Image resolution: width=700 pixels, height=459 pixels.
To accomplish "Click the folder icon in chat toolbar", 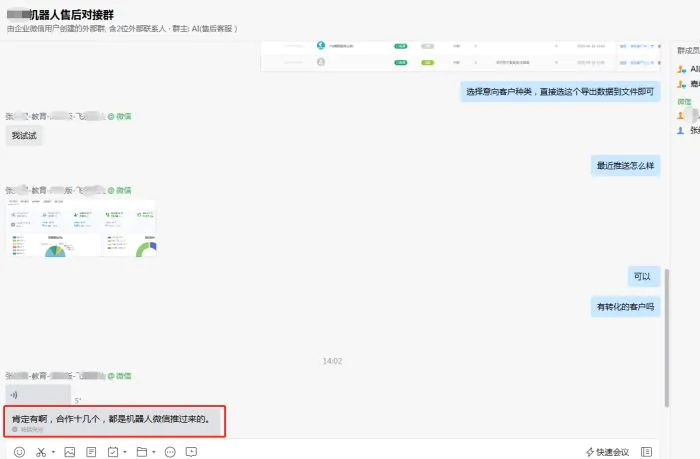I will (x=141, y=452).
